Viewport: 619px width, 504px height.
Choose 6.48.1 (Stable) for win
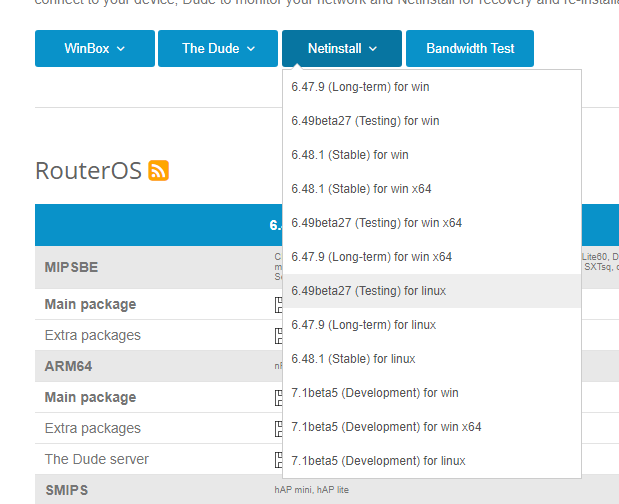[432, 155]
